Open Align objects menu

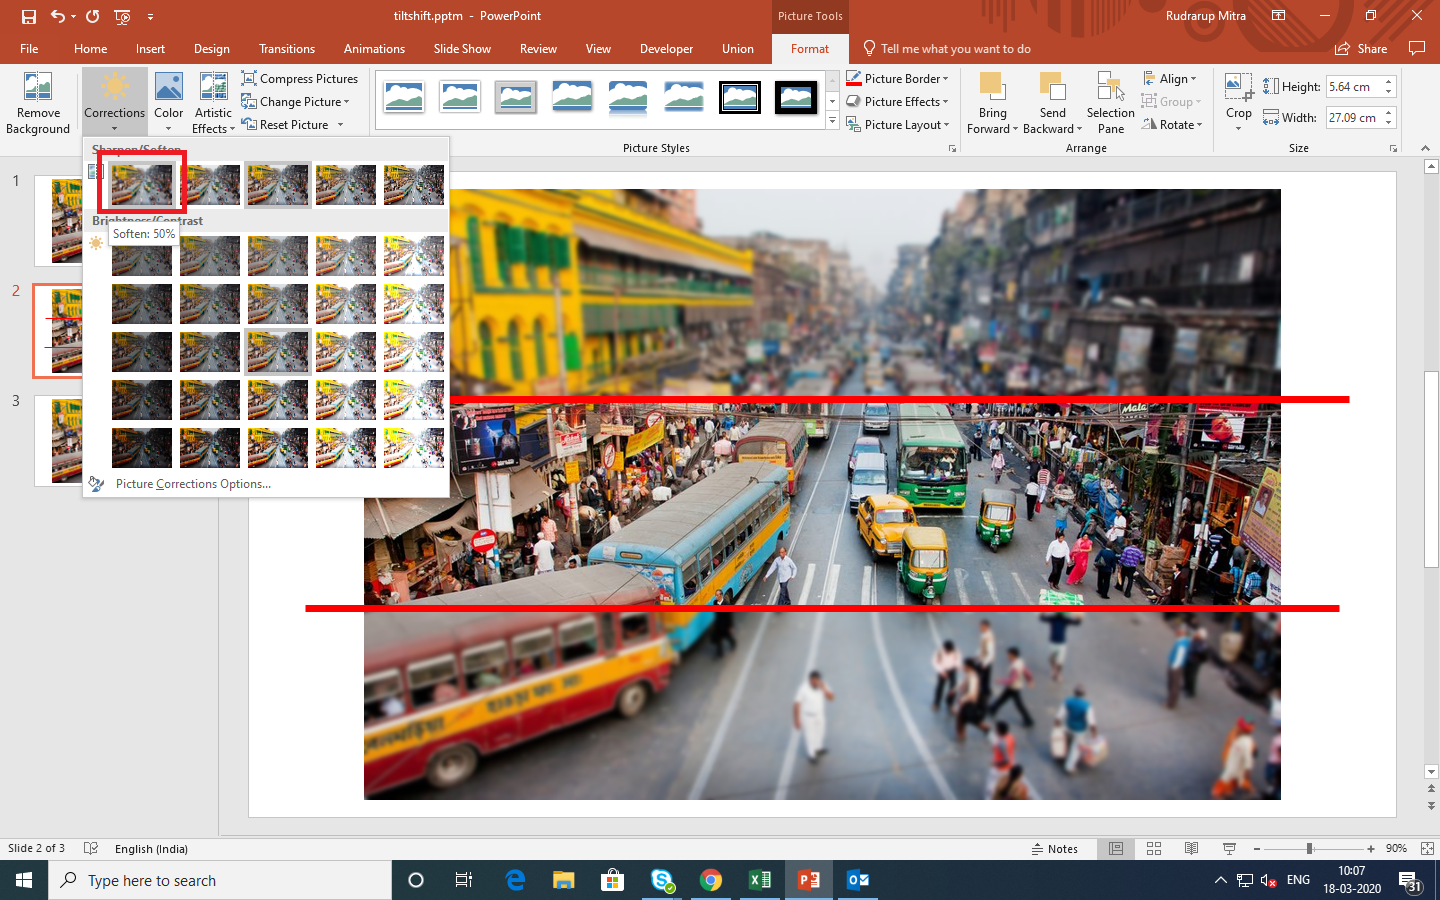1170,79
